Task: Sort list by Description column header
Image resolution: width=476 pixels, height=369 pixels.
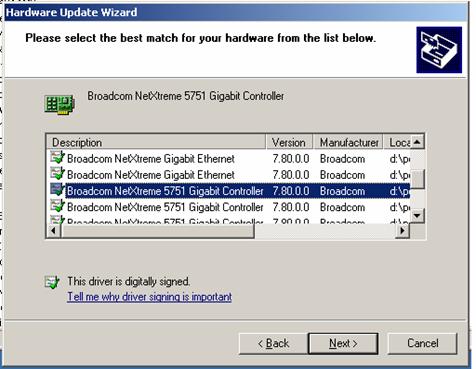Action: click(156, 142)
